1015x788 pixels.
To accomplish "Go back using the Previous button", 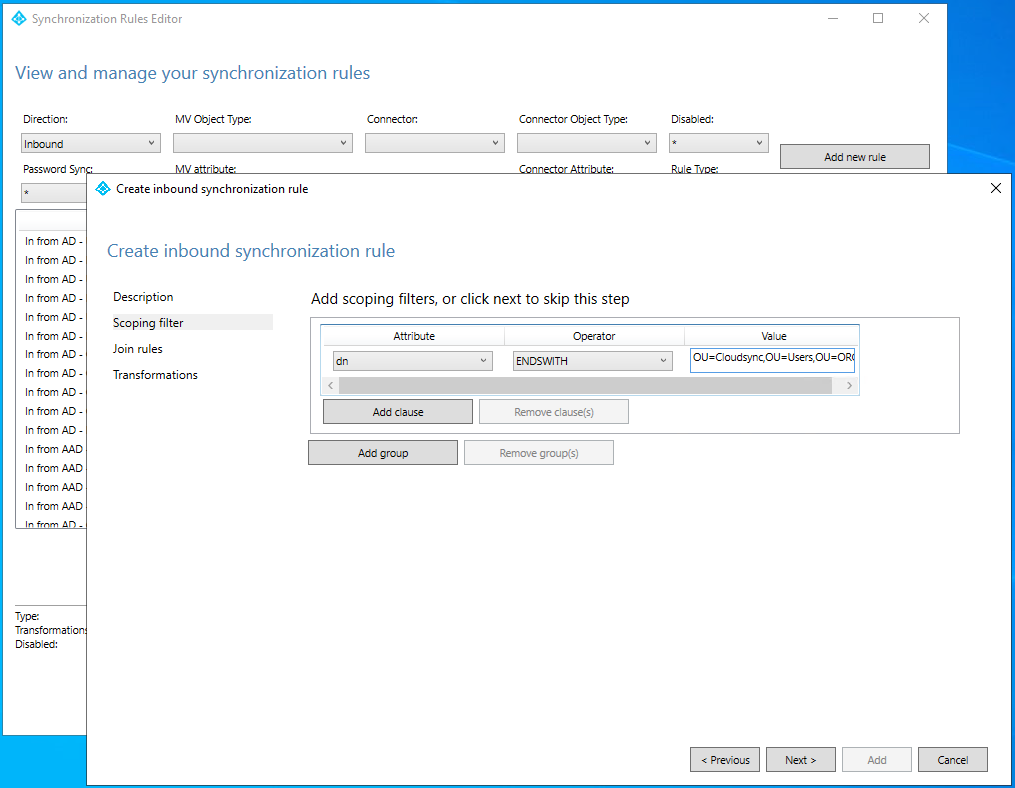I will (724, 759).
